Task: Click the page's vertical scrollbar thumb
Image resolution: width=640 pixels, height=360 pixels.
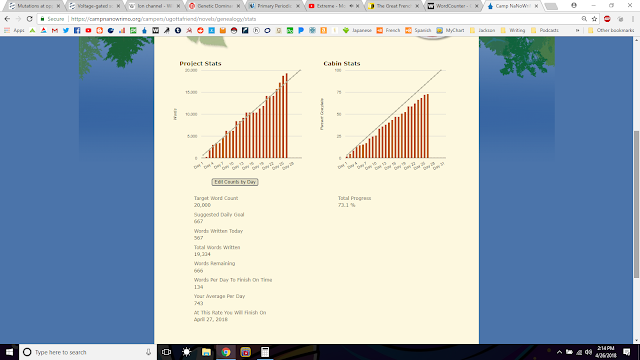Action: [x=636, y=204]
